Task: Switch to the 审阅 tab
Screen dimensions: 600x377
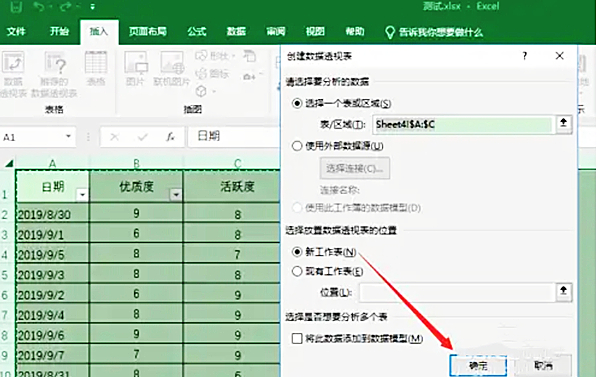Action: coord(276,31)
